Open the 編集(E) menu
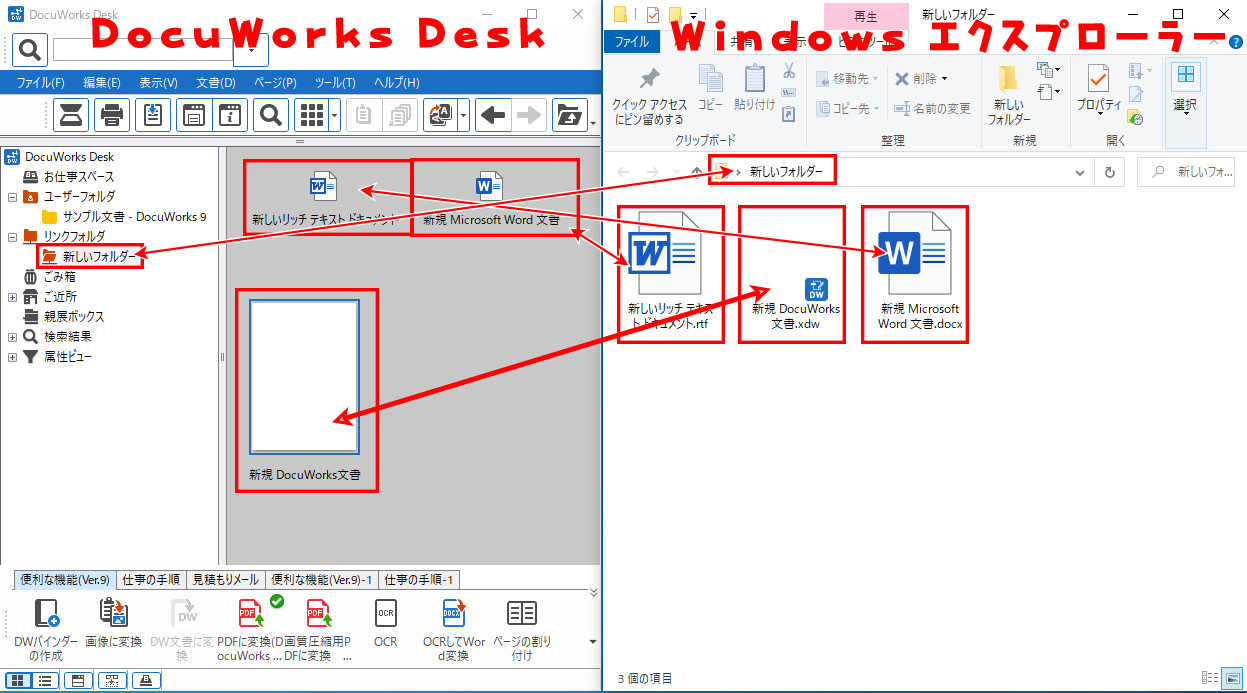The height and width of the screenshot is (693, 1247). pos(102,82)
